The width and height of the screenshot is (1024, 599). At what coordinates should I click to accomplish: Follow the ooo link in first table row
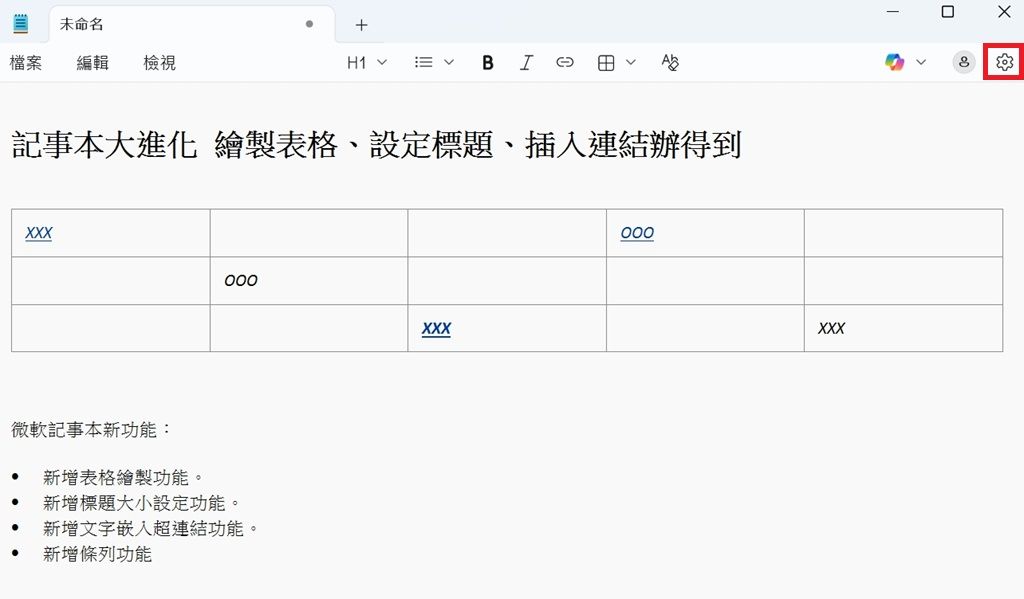point(637,233)
